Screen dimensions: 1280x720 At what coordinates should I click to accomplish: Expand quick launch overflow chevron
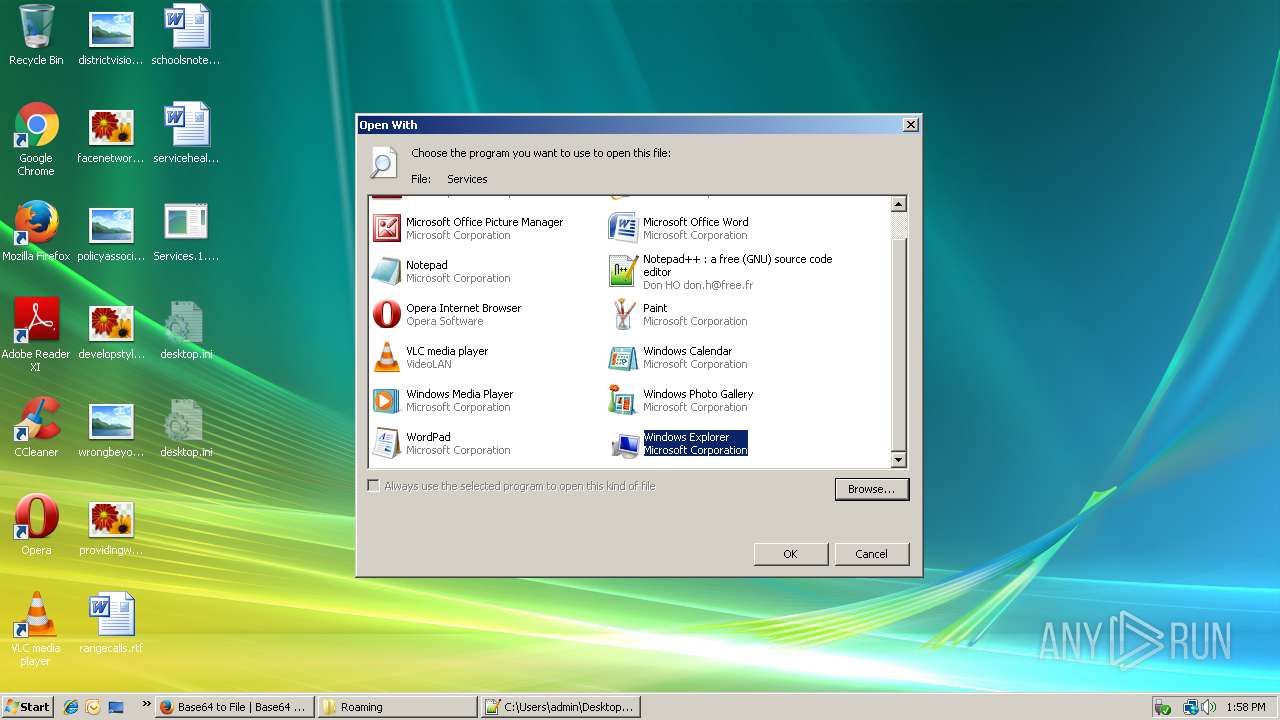147,704
